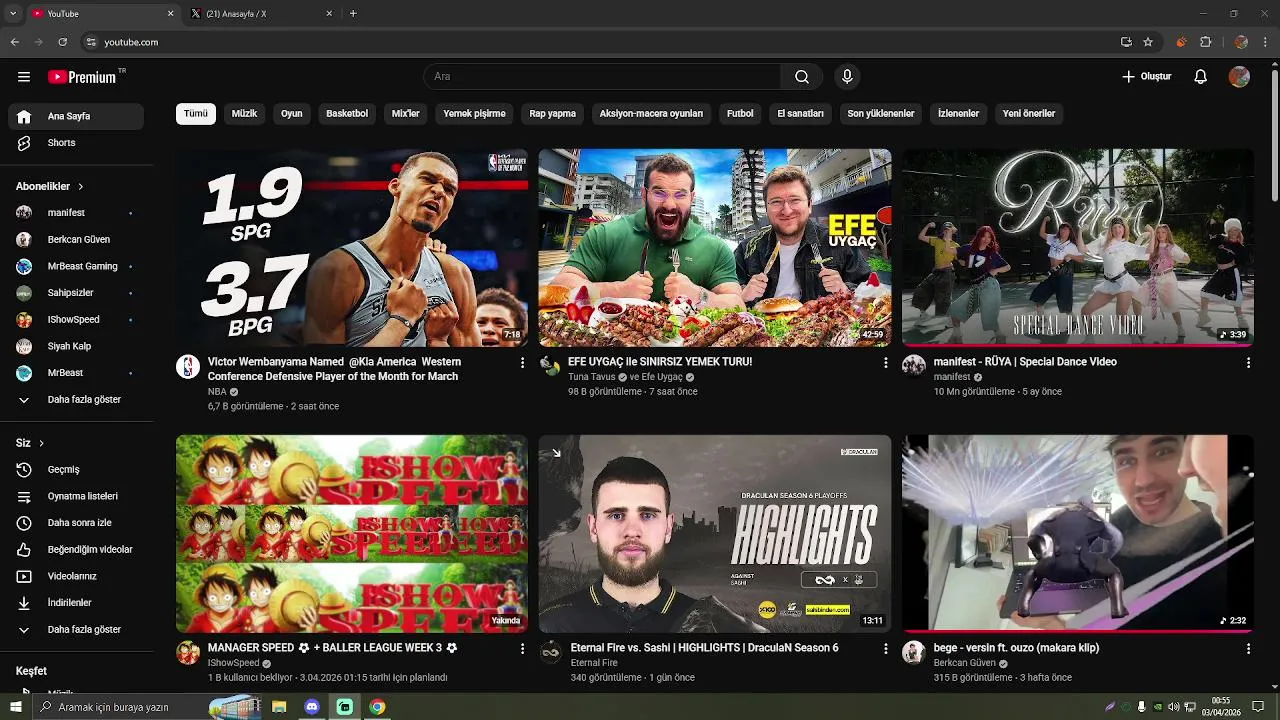Image resolution: width=1280 pixels, height=720 pixels.
Task: Open options menu for manifest RÜYA video
Action: 1248,363
